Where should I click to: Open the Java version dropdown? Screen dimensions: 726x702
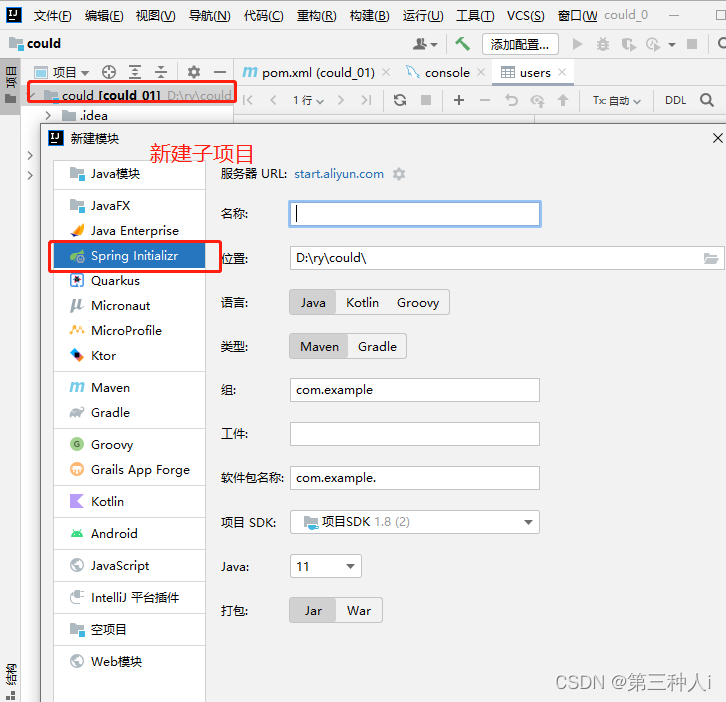pos(325,566)
